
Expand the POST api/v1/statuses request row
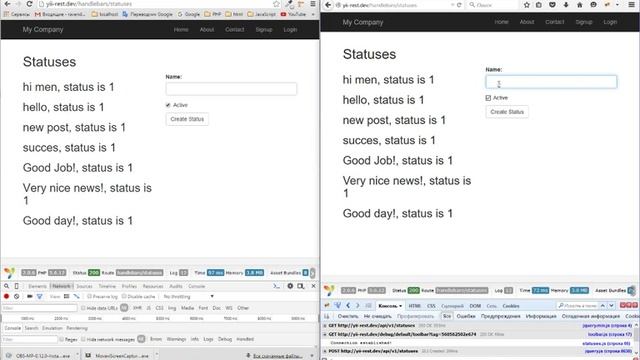tap(325, 351)
